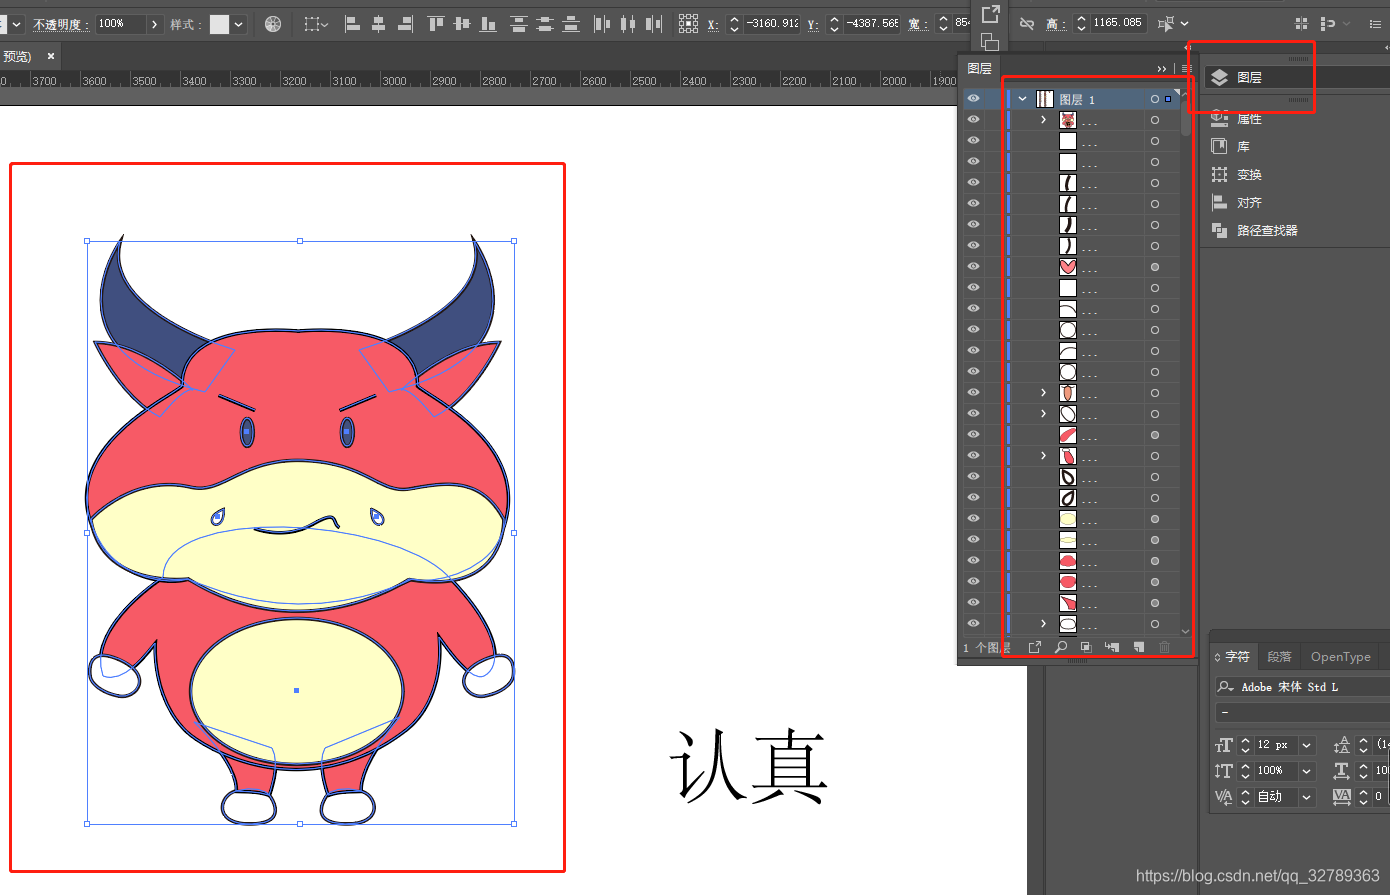Click the X coordinate field

point(772,23)
